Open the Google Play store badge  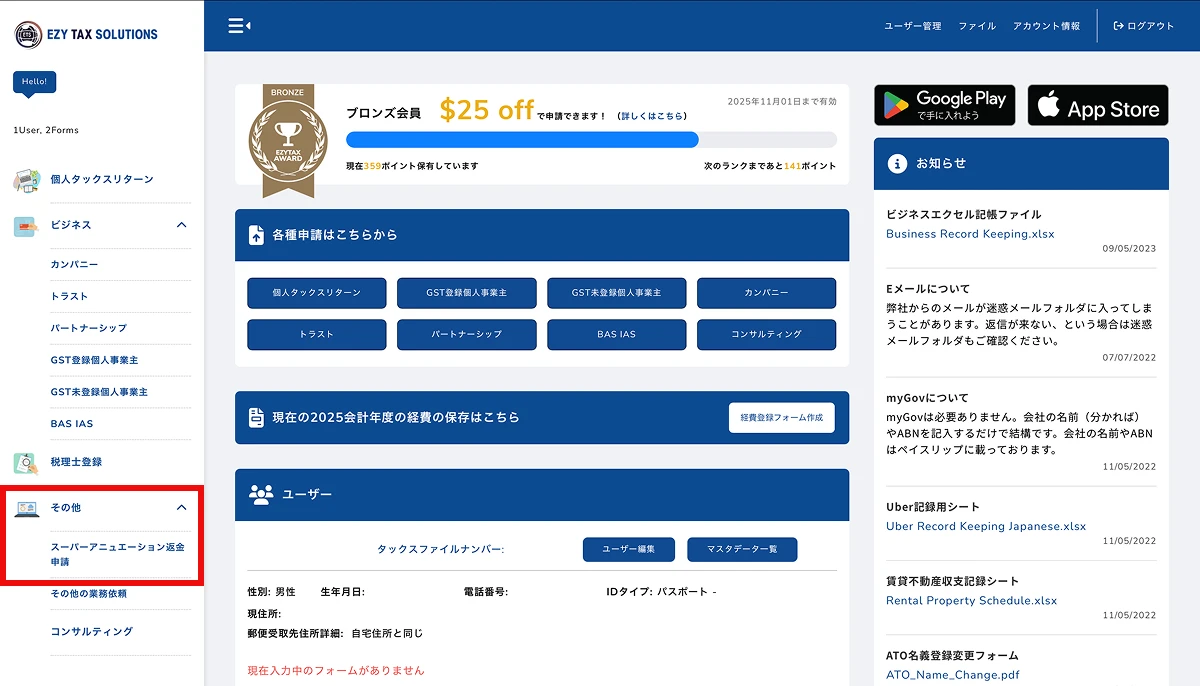(944, 105)
